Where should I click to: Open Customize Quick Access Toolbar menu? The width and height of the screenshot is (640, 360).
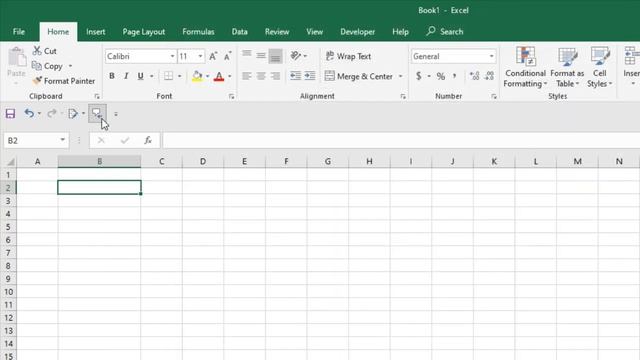click(116, 114)
